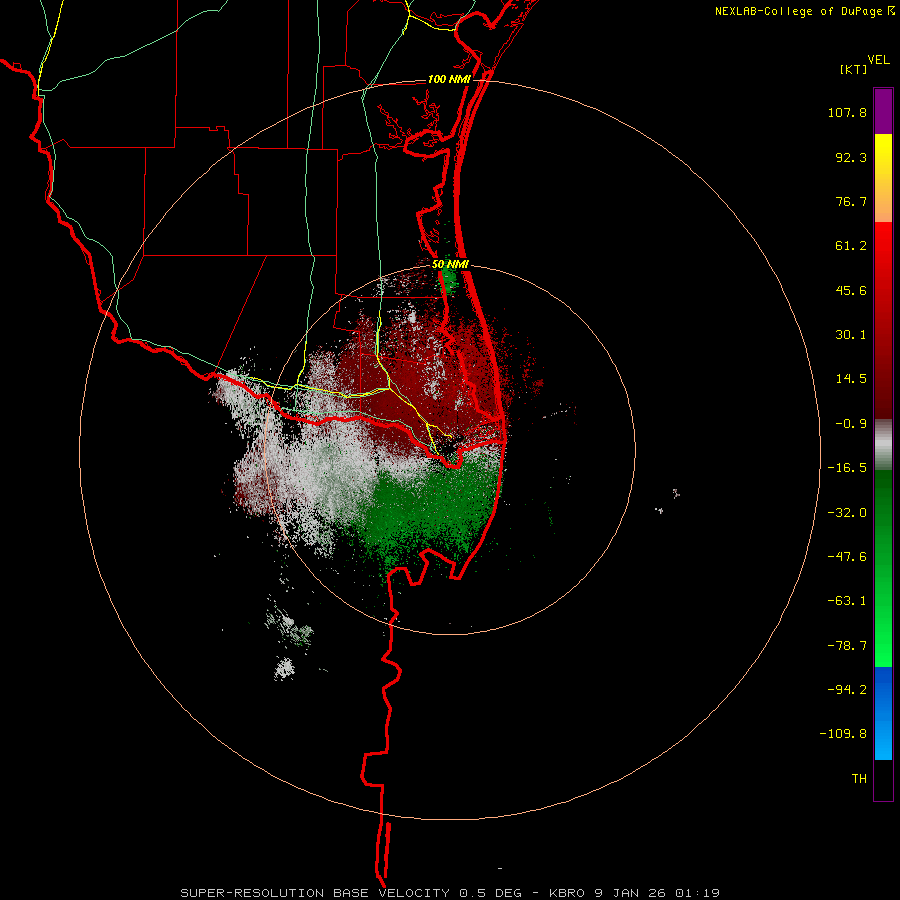Click the 01:19 timestamp in the caption
The height and width of the screenshot is (900, 900).
coord(697,893)
